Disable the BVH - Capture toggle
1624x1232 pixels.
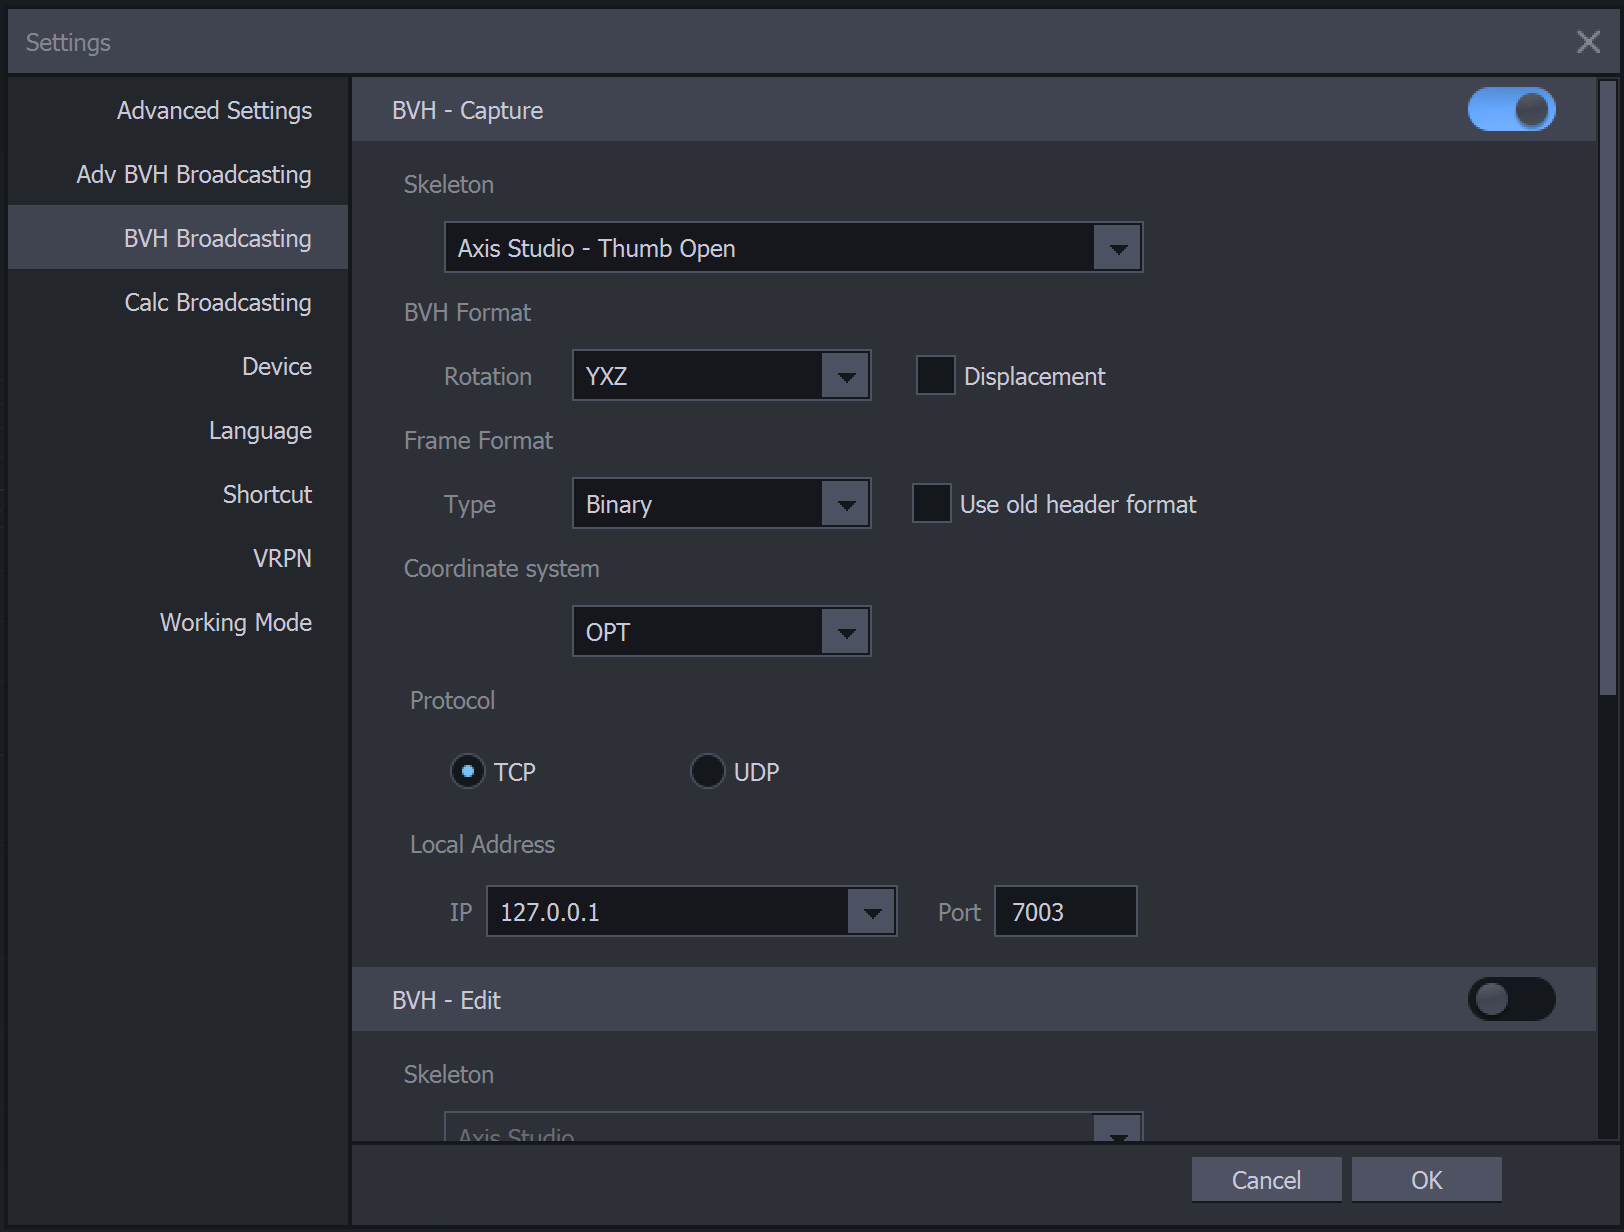coord(1511,110)
